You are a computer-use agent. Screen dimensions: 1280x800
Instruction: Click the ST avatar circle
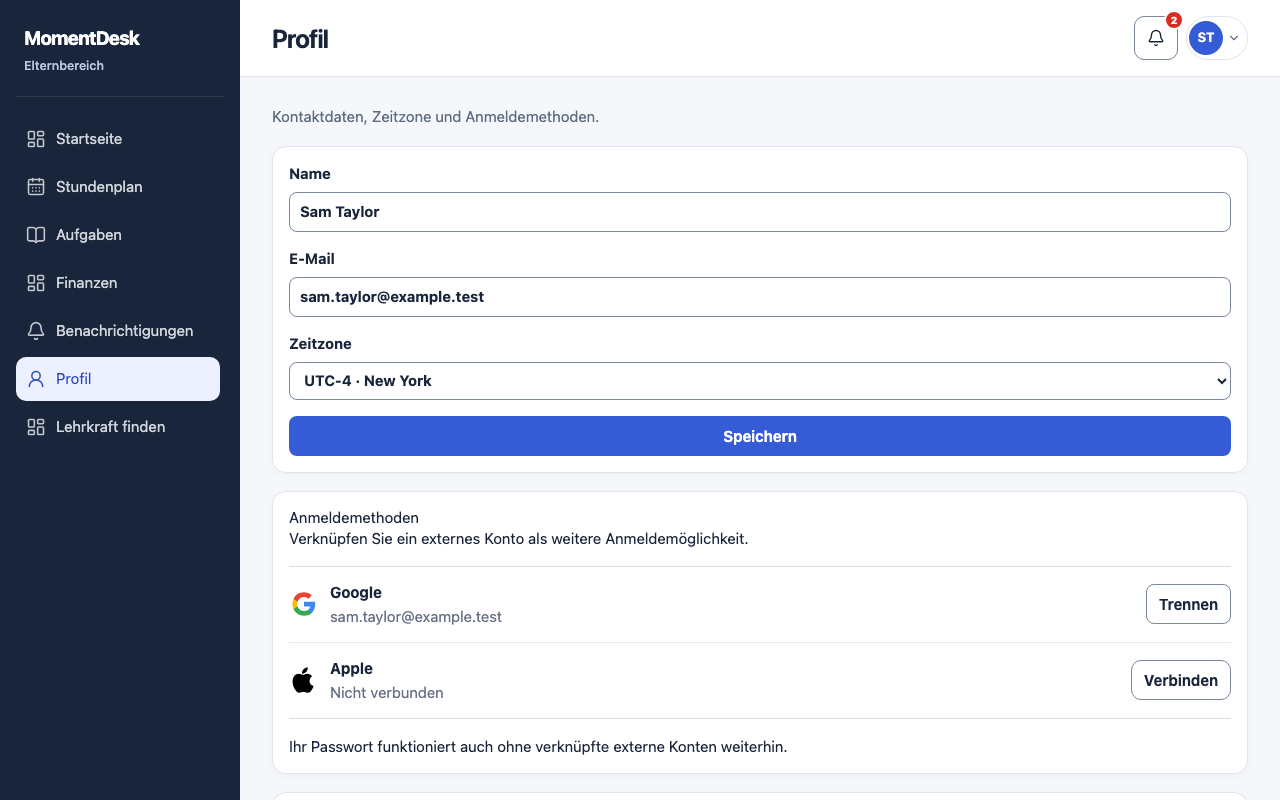[x=1206, y=38]
